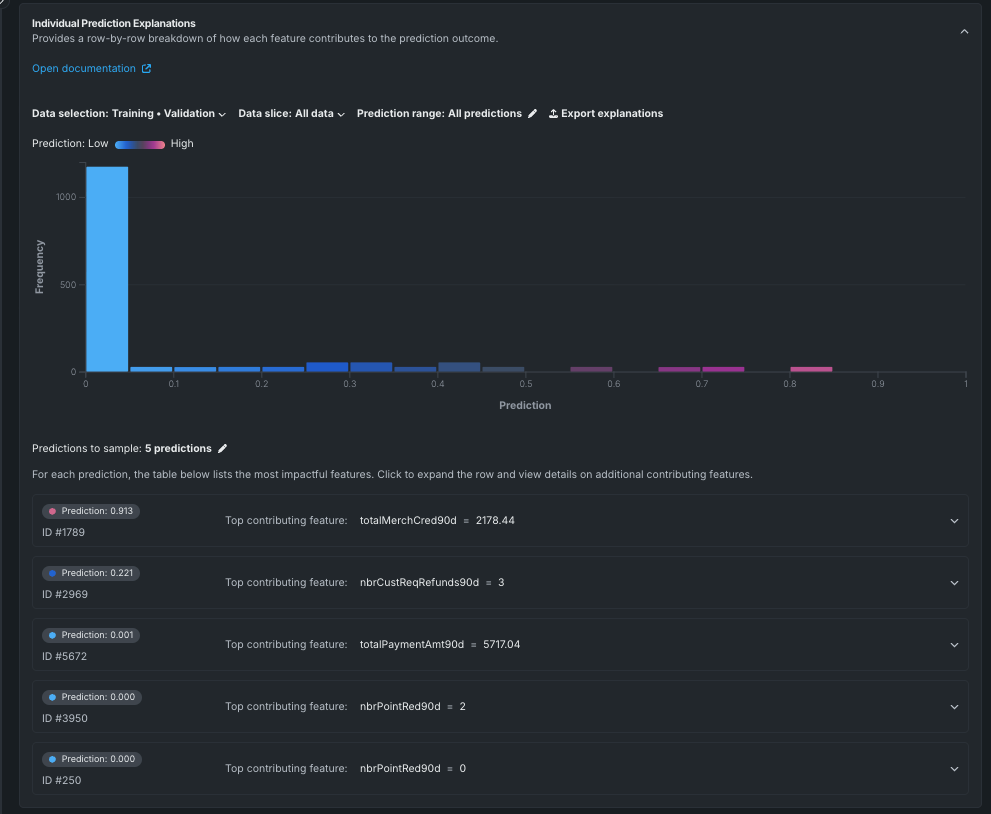Expand the row for ID #250
Viewport: 991px width, 814px height.
tap(954, 769)
